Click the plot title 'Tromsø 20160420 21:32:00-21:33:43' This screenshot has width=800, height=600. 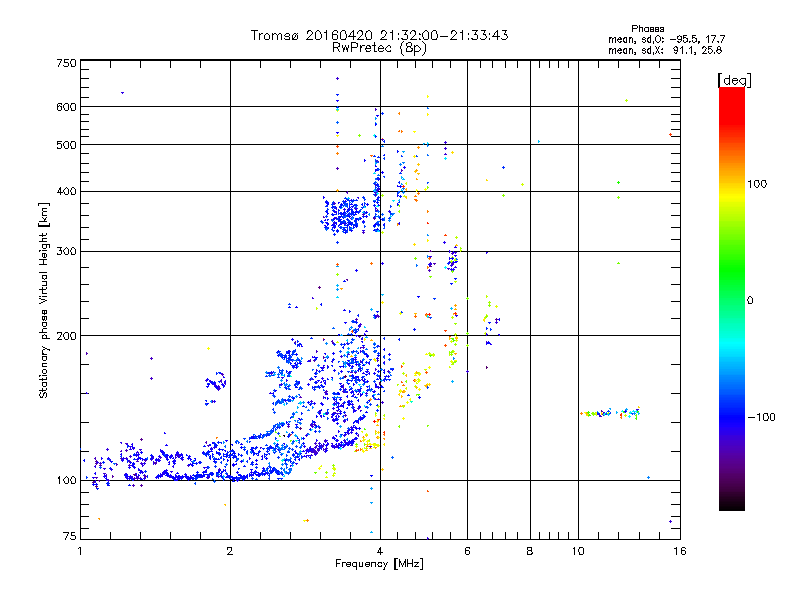(x=379, y=35)
